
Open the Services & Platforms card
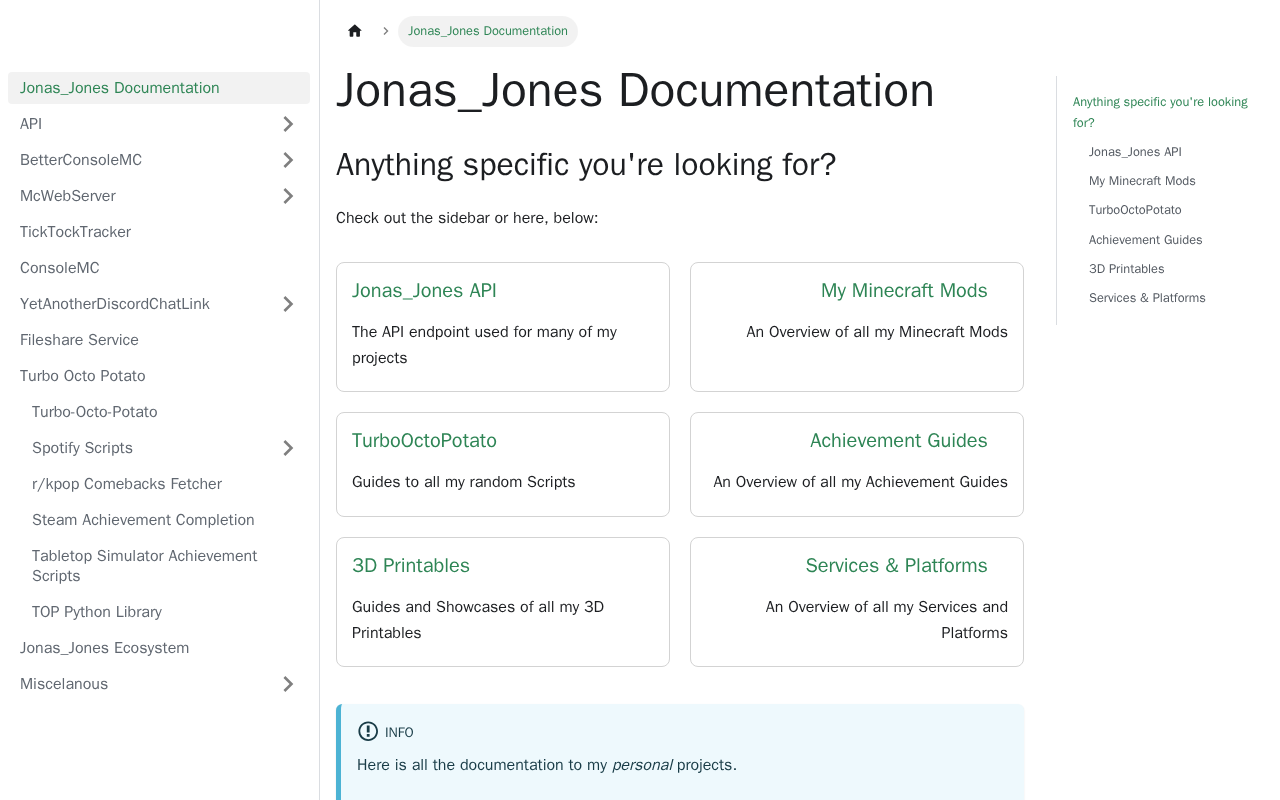pos(896,566)
